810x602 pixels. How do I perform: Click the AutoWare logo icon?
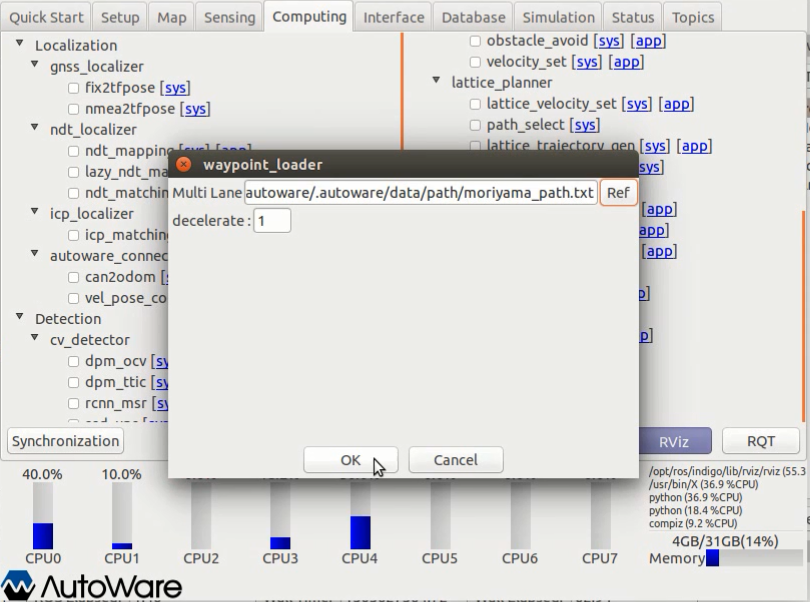coord(18,585)
